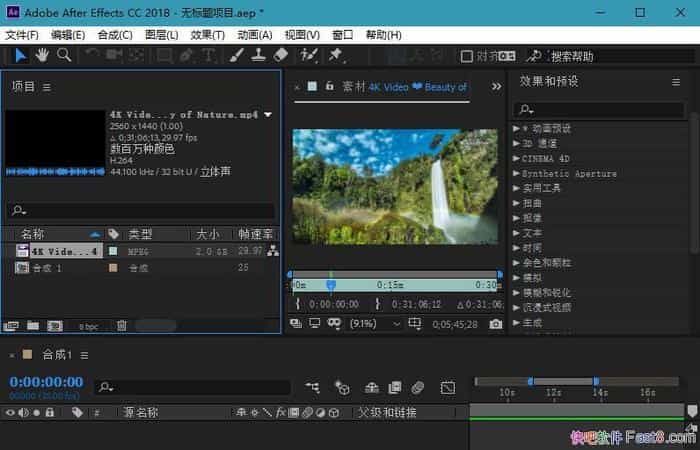Expand the Synthetic Aperture effects category
The width and height of the screenshot is (700, 450).
point(517,173)
